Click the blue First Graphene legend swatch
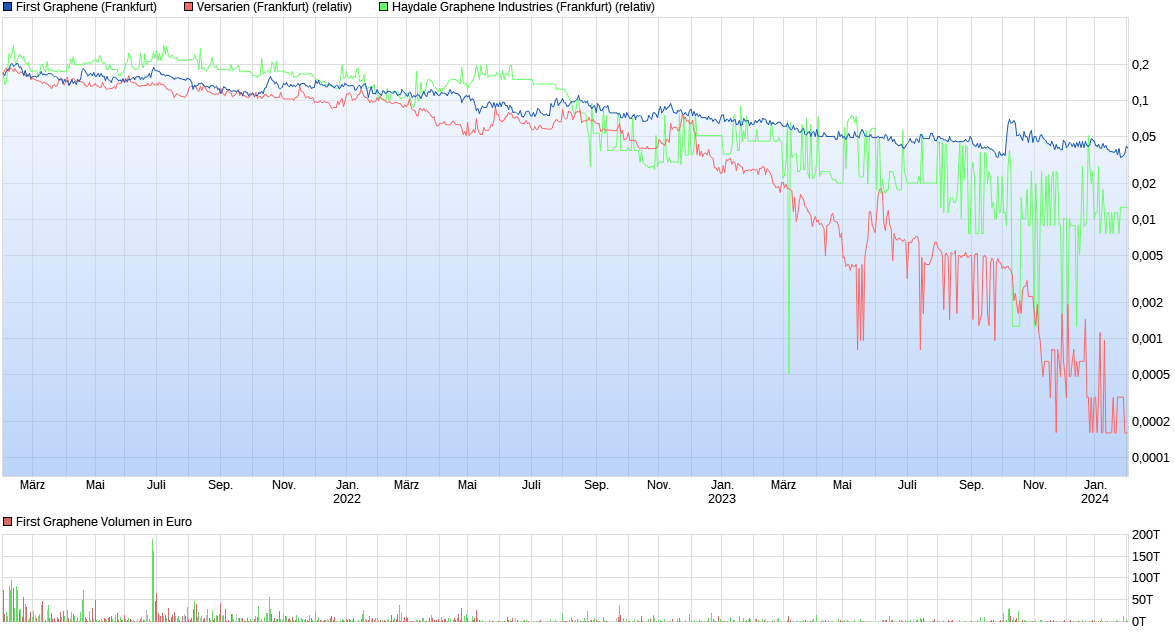The width and height of the screenshot is (1175, 633). (7, 7)
